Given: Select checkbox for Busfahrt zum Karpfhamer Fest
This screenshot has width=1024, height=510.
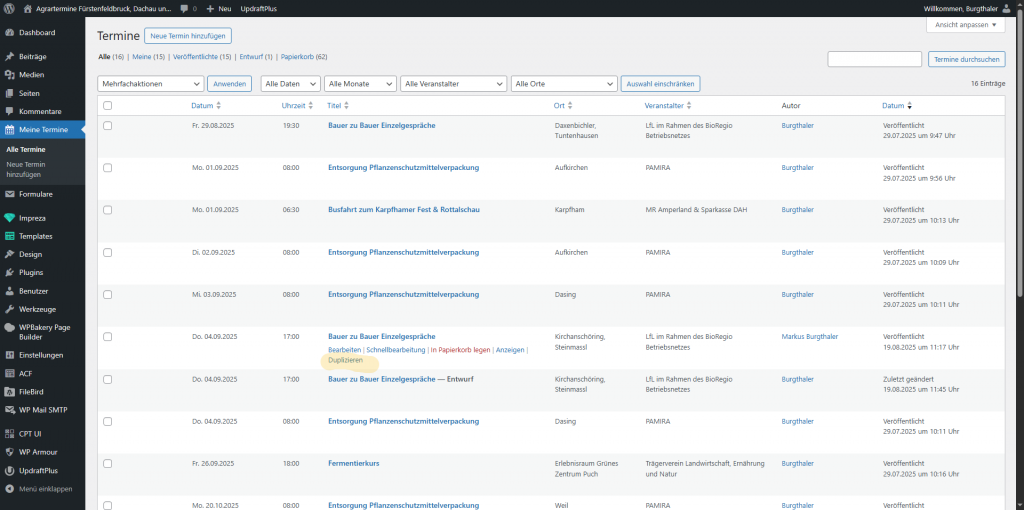Looking at the screenshot, I should [x=107, y=210].
